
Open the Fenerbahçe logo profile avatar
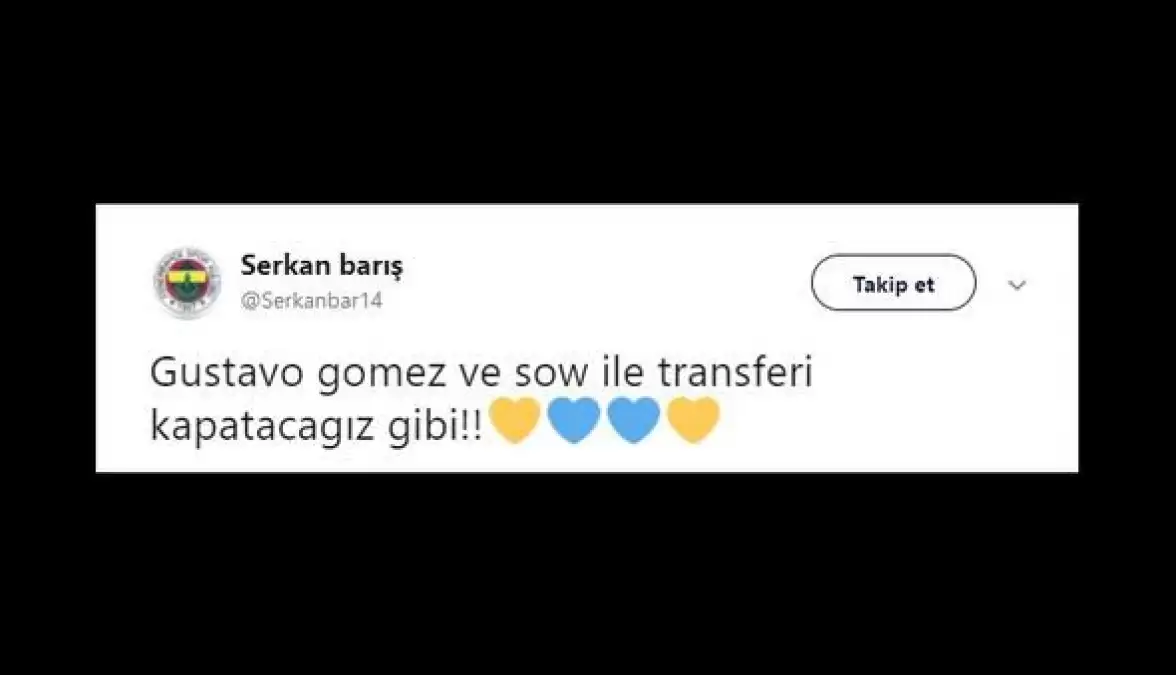pyautogui.click(x=187, y=283)
